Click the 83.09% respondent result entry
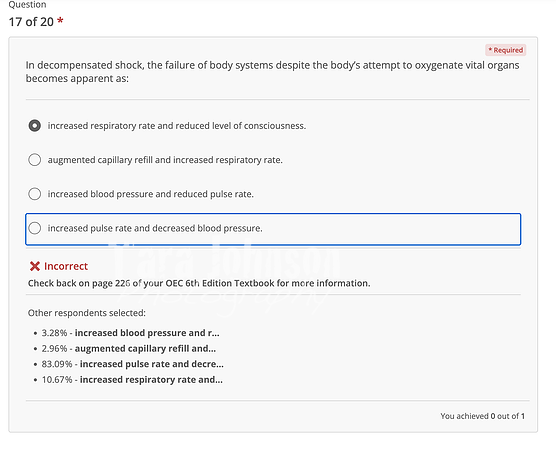 (x=133, y=364)
